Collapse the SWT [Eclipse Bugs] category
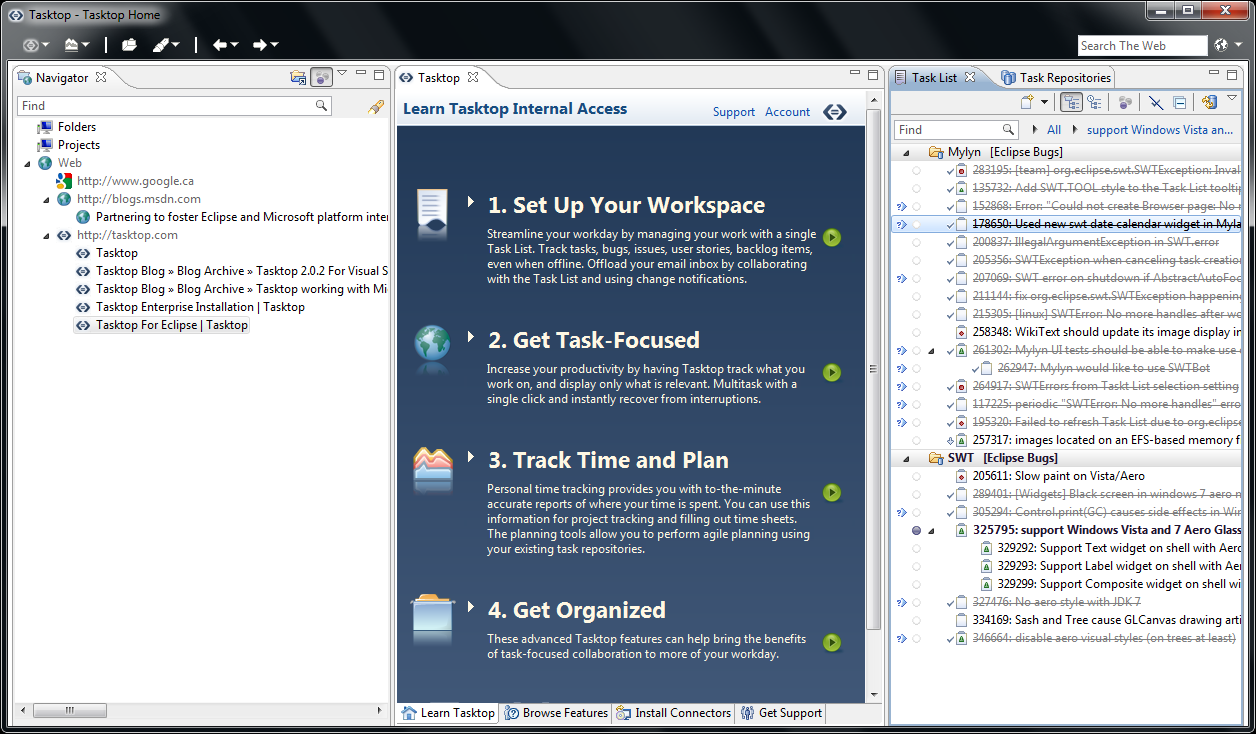1256x734 pixels. coord(906,458)
